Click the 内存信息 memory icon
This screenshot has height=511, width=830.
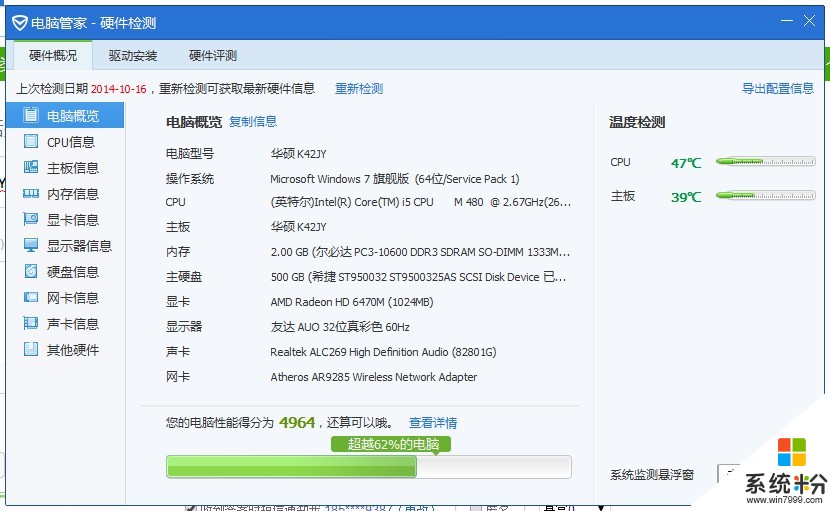(x=31, y=194)
